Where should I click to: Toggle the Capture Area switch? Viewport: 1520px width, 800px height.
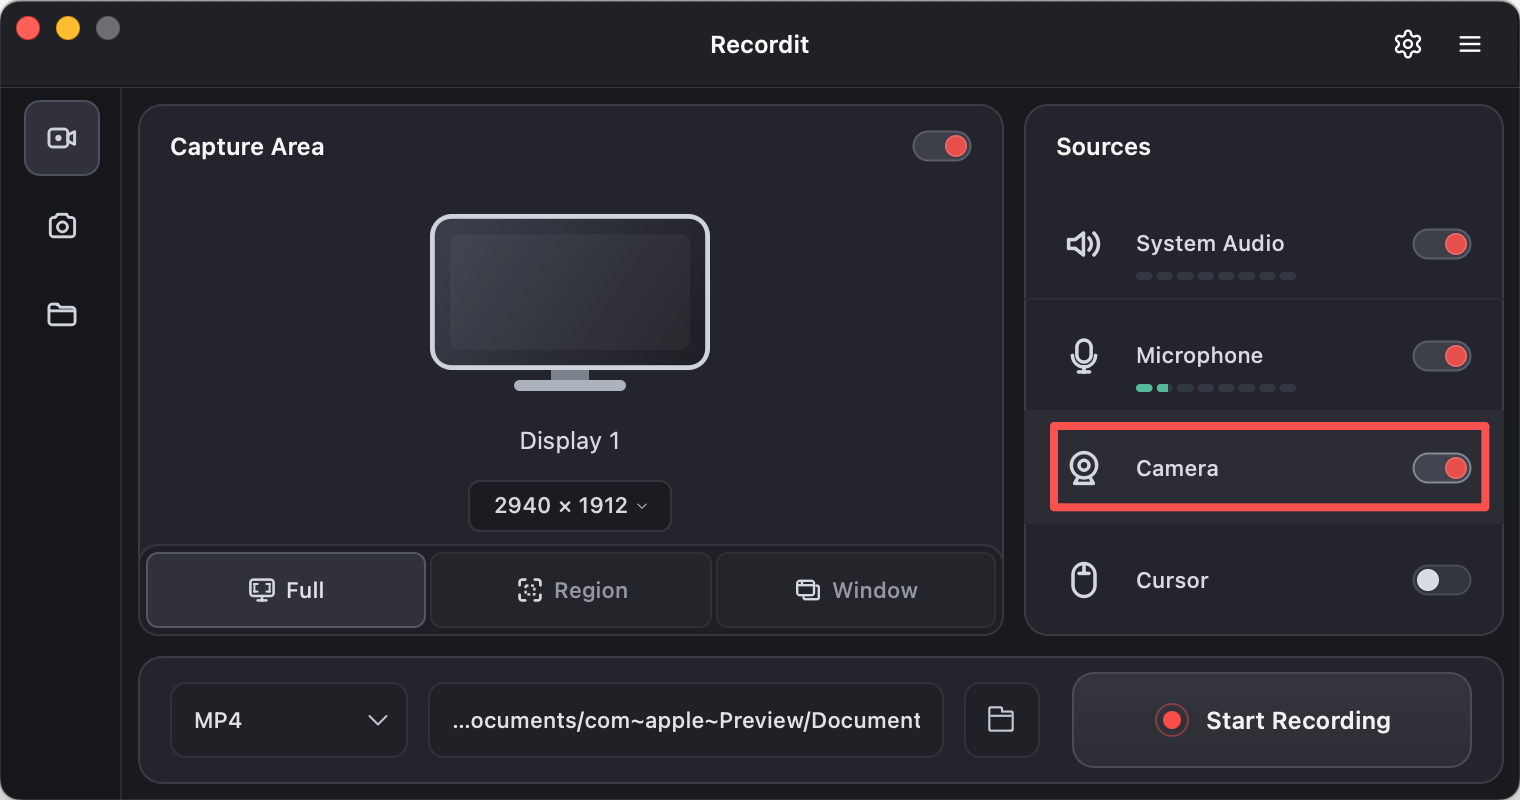[942, 147]
